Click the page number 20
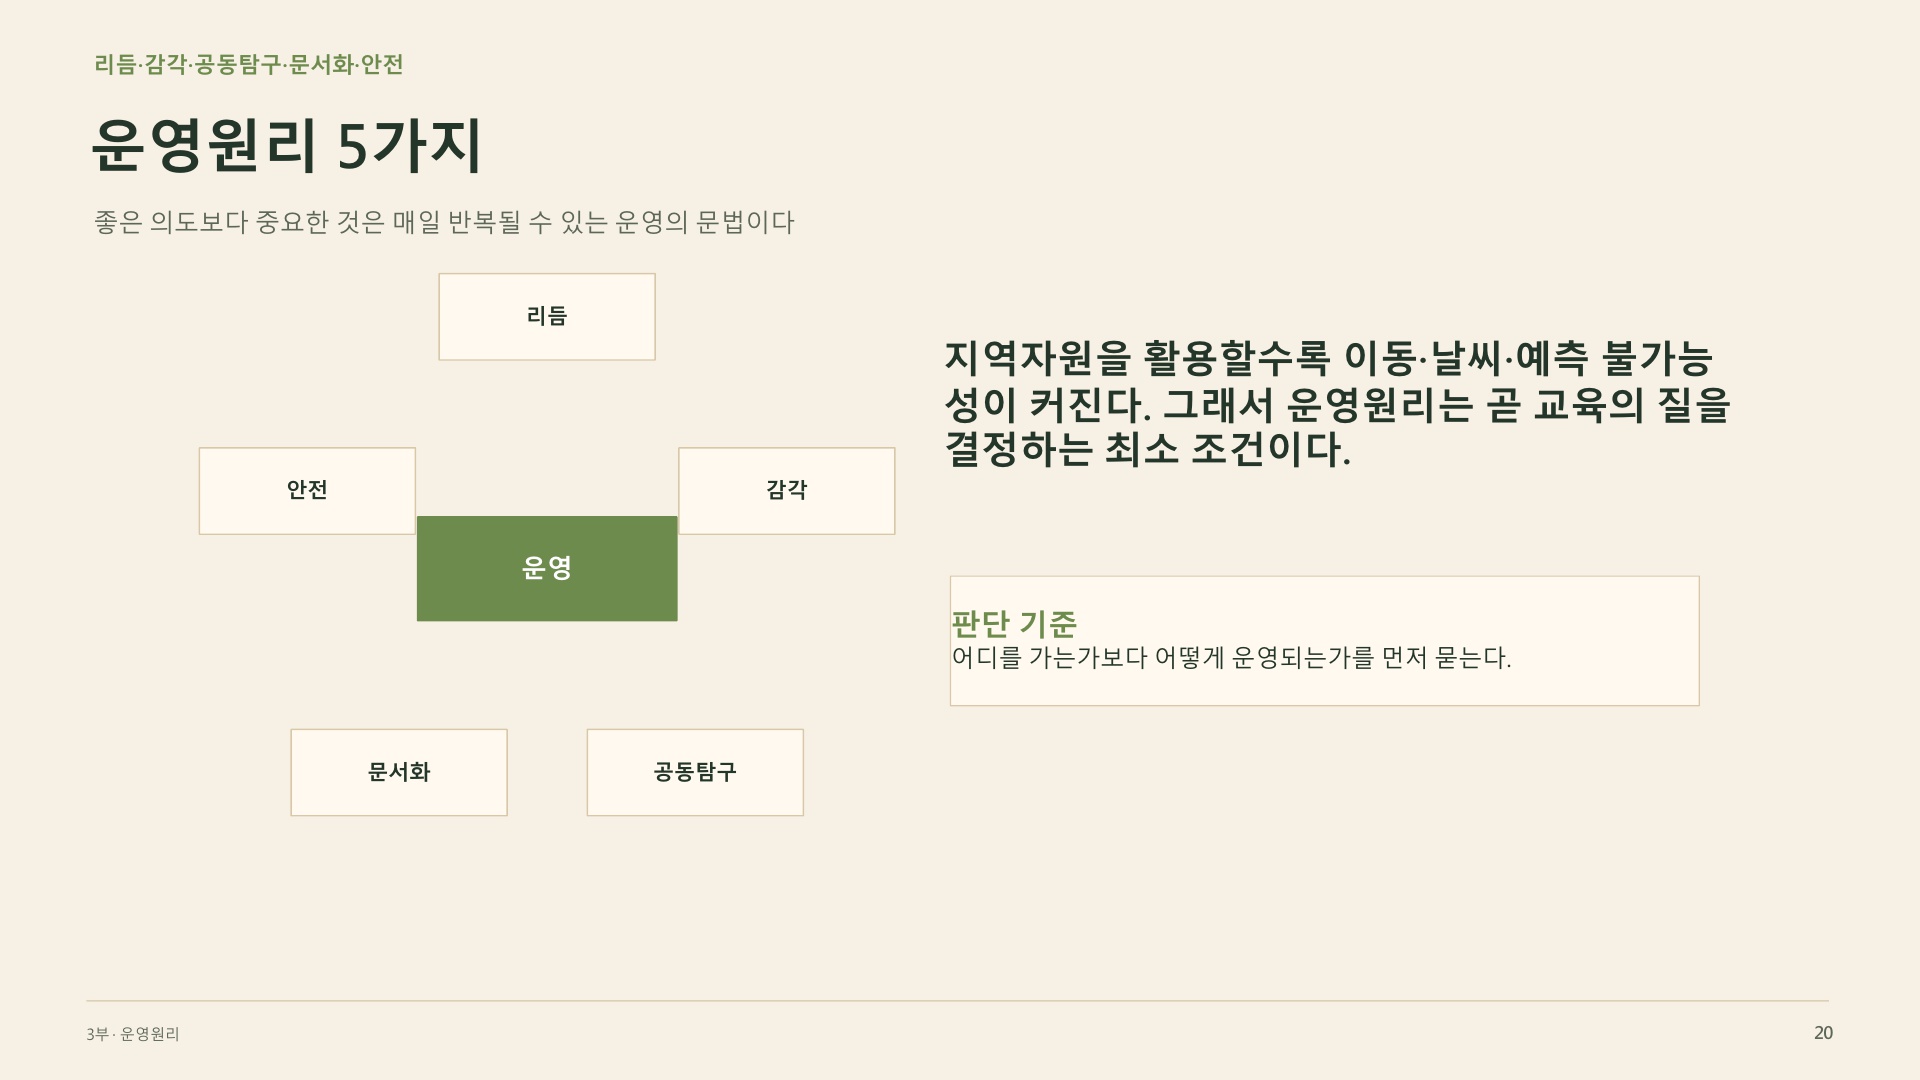This screenshot has width=1920, height=1080. pos(1823,1033)
